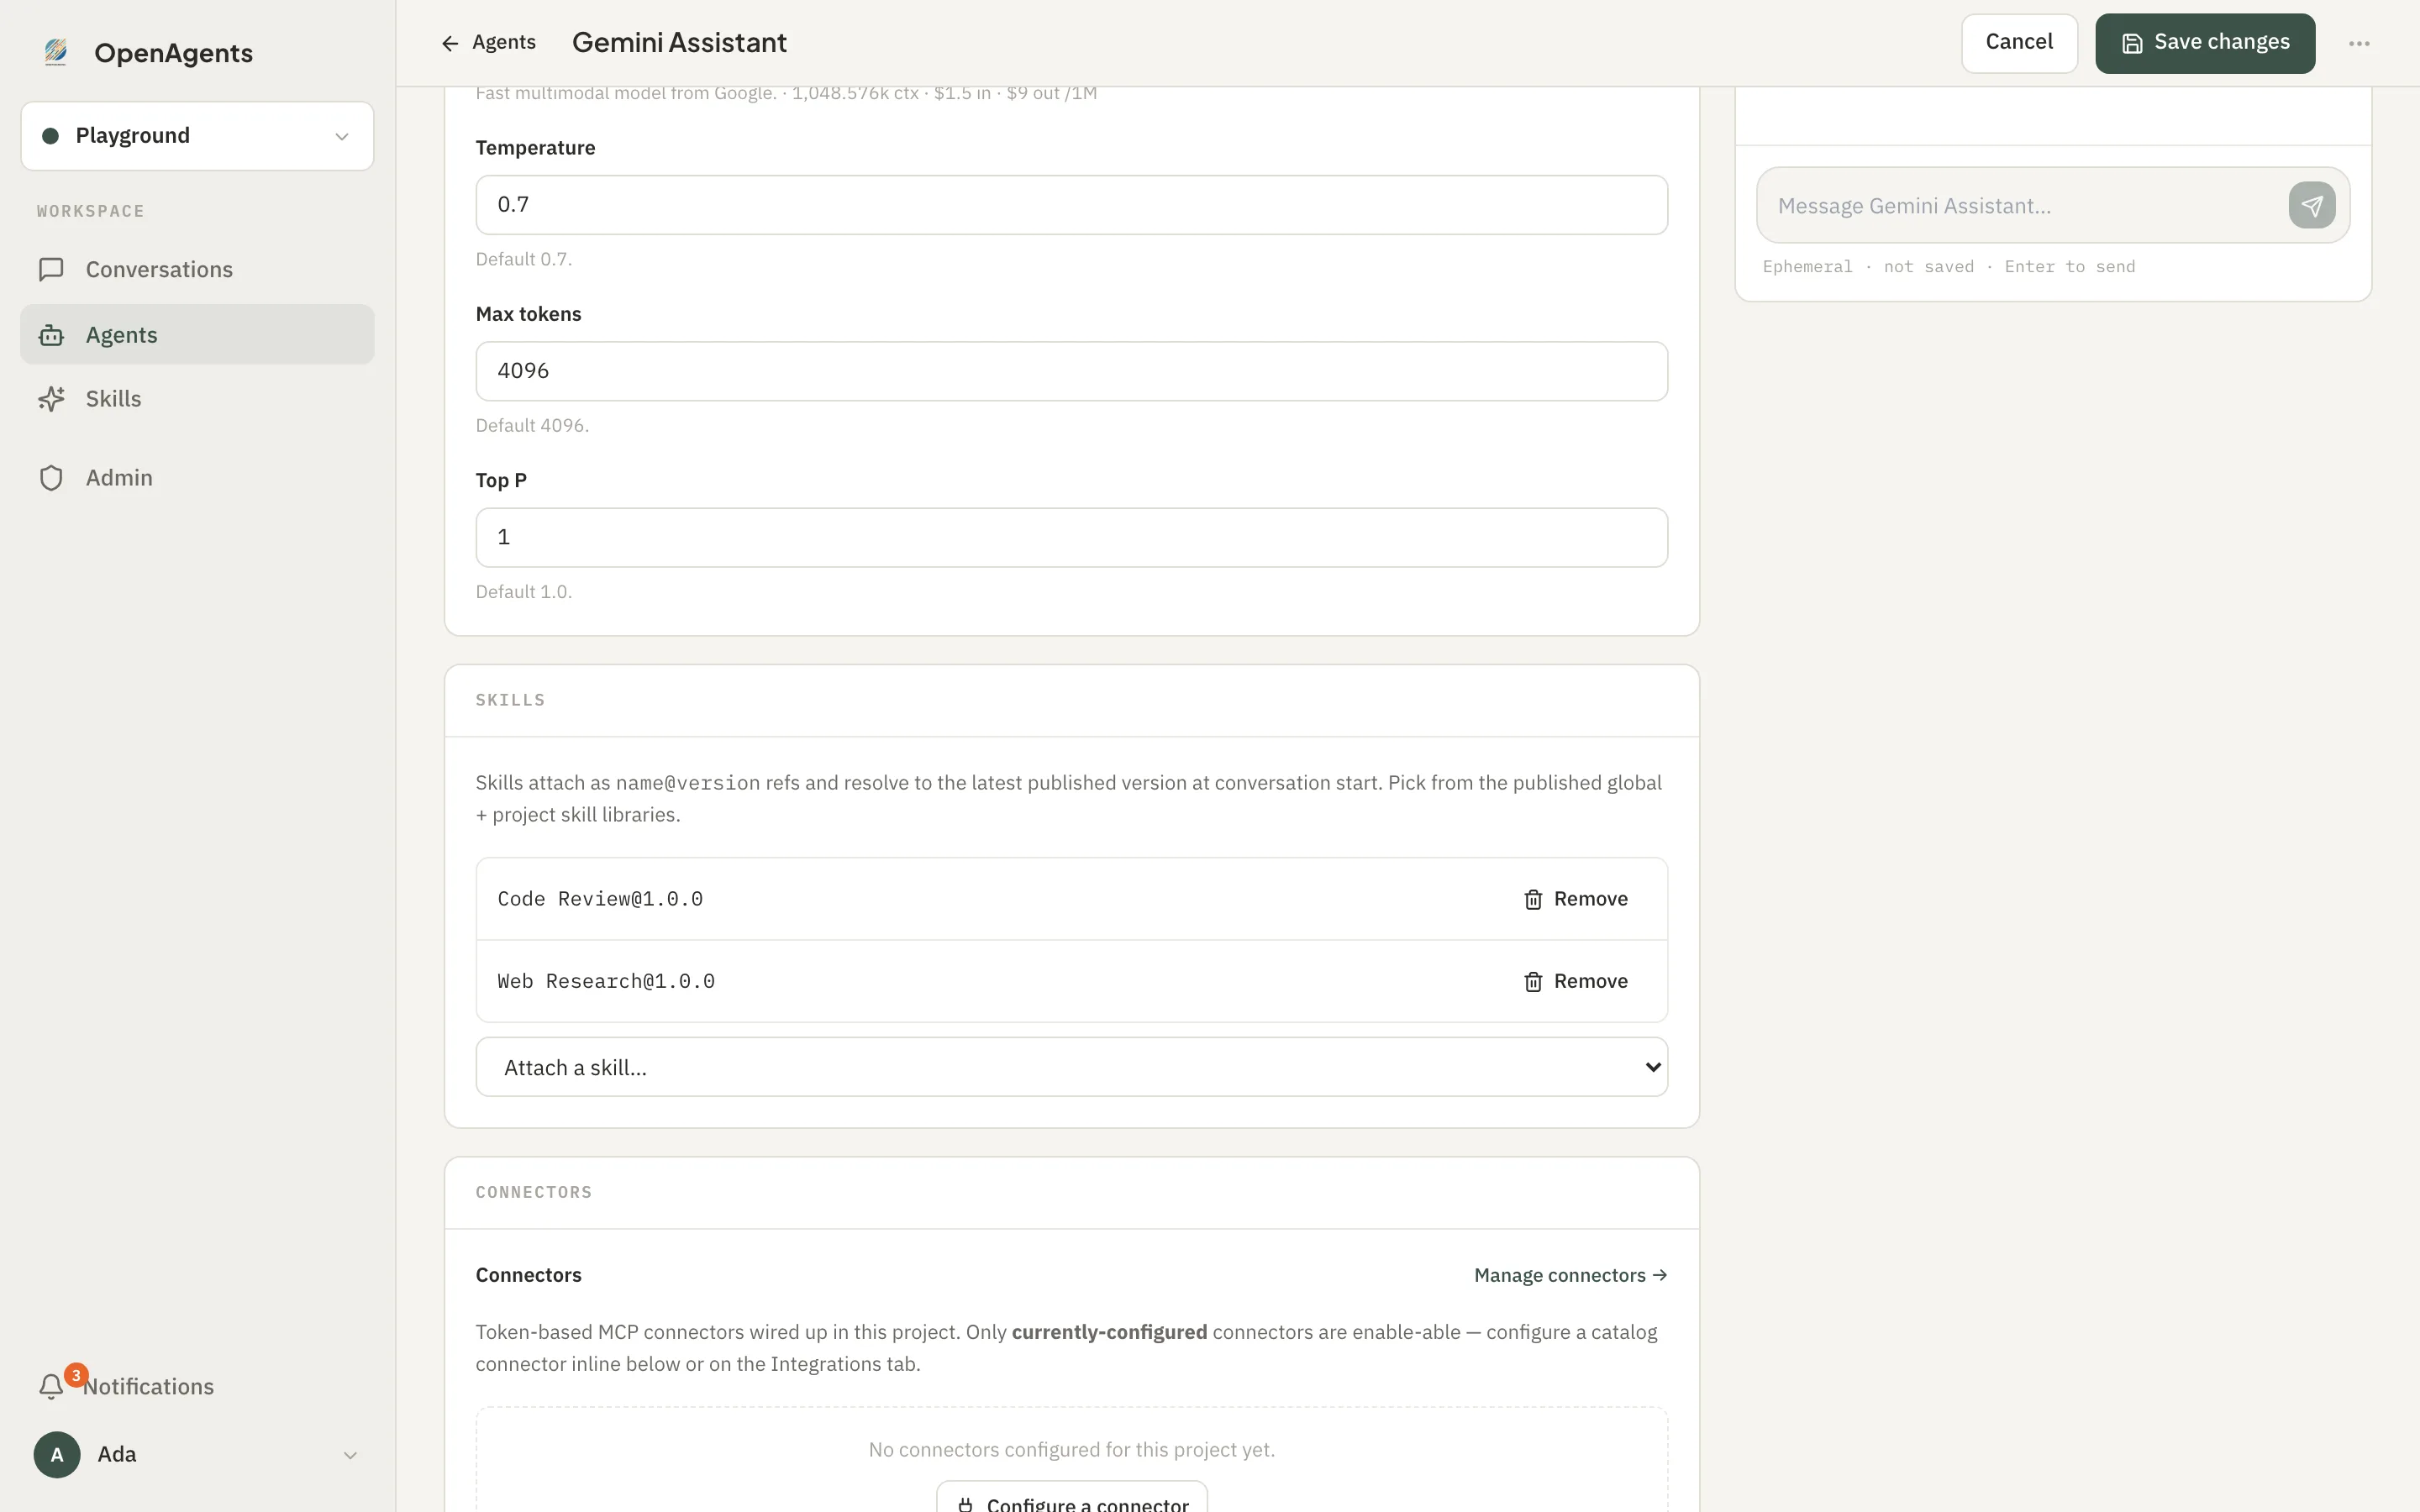Click the Web Research@1.0.0 skill text
This screenshot has height=1512, width=2420.
pos(606,981)
